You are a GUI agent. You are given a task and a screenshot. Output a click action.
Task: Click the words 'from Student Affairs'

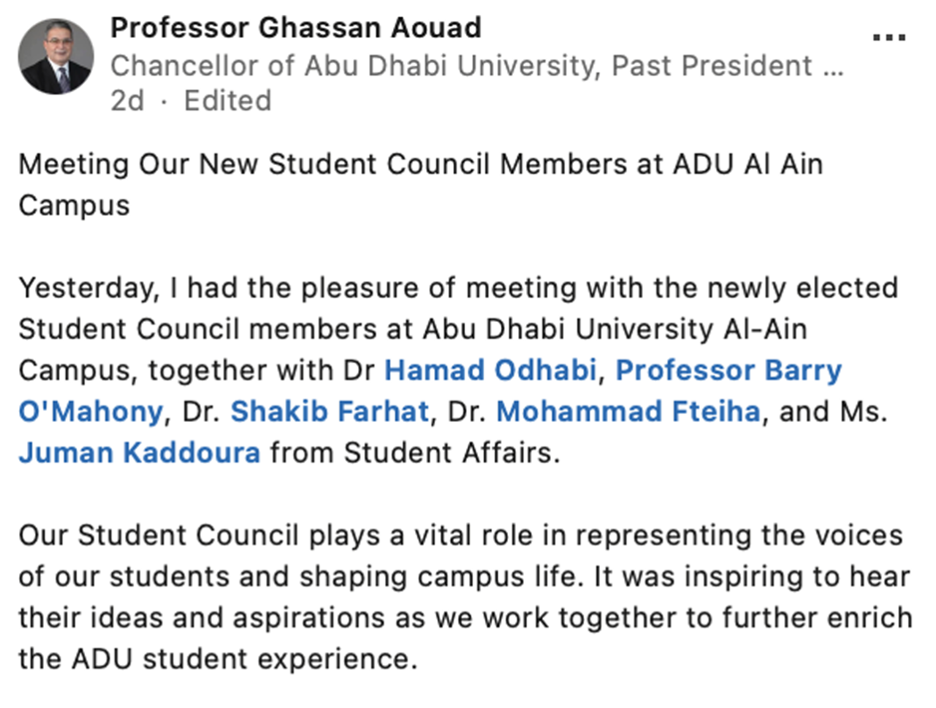tap(412, 453)
